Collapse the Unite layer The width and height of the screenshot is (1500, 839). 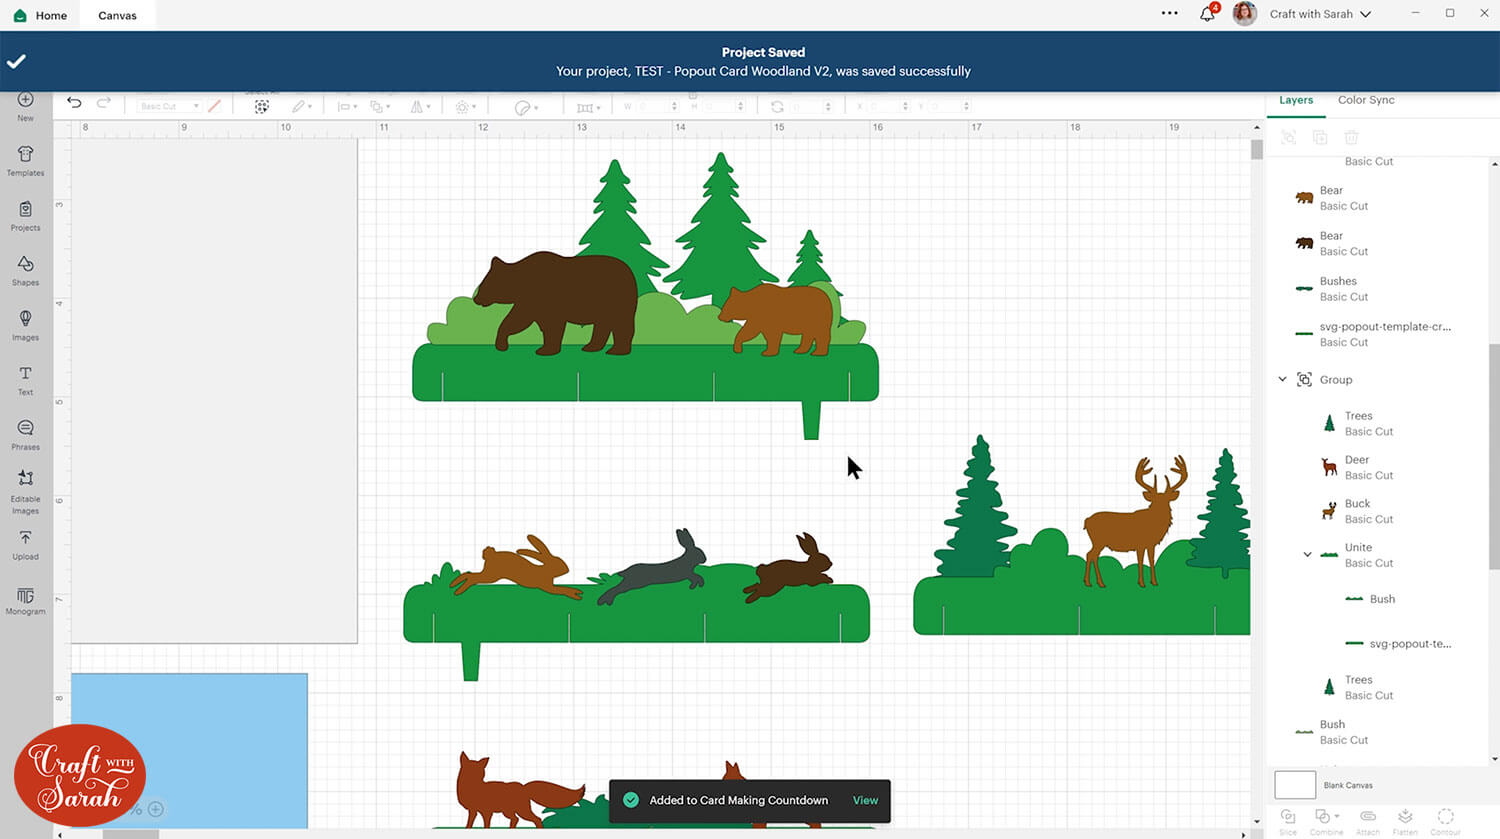1308,554
